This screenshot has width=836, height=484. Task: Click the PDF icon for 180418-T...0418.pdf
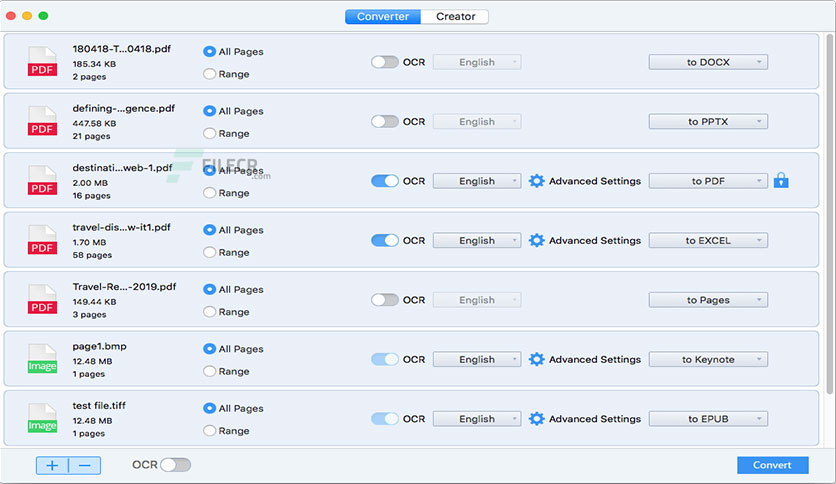tap(43, 62)
